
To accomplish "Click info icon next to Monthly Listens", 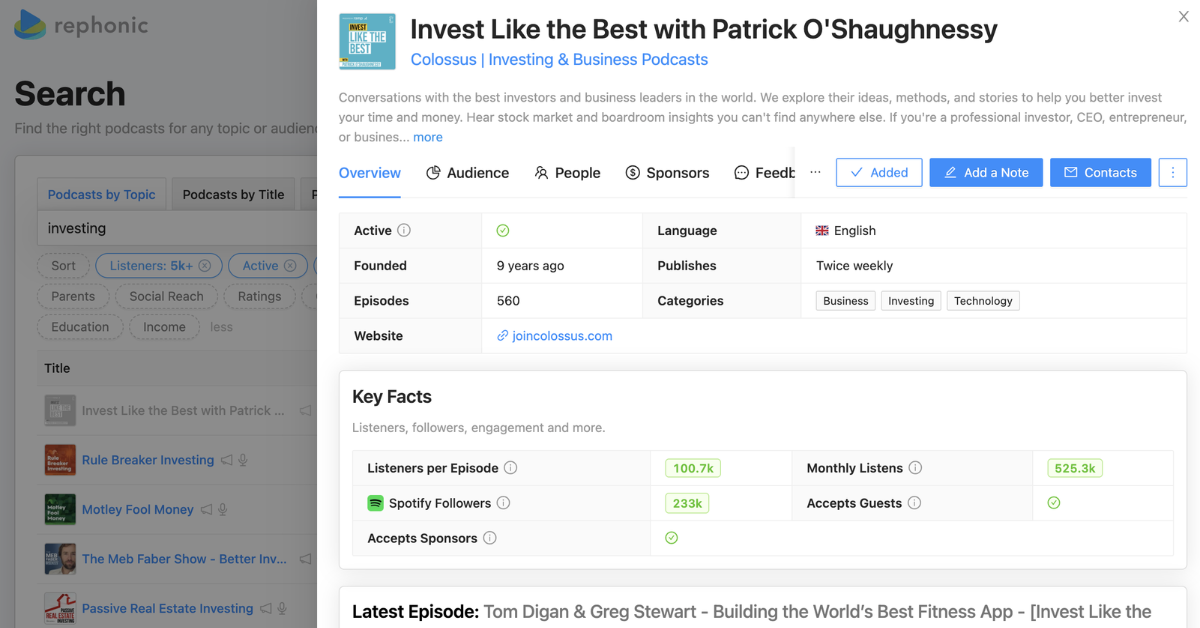I will pyautogui.click(x=915, y=468).
